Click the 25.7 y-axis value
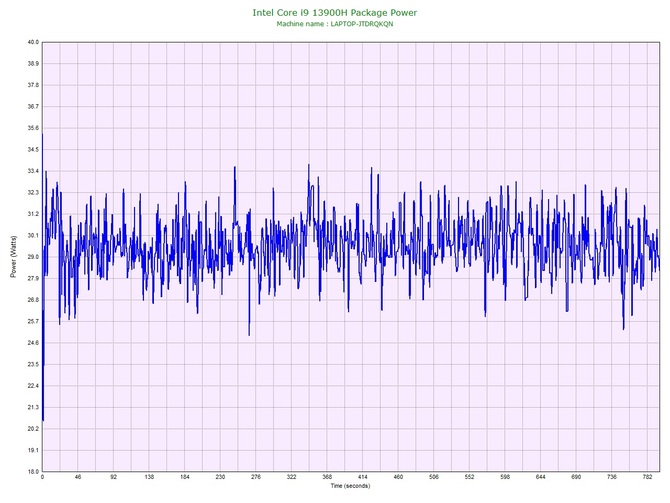670x503 pixels. coord(33,321)
